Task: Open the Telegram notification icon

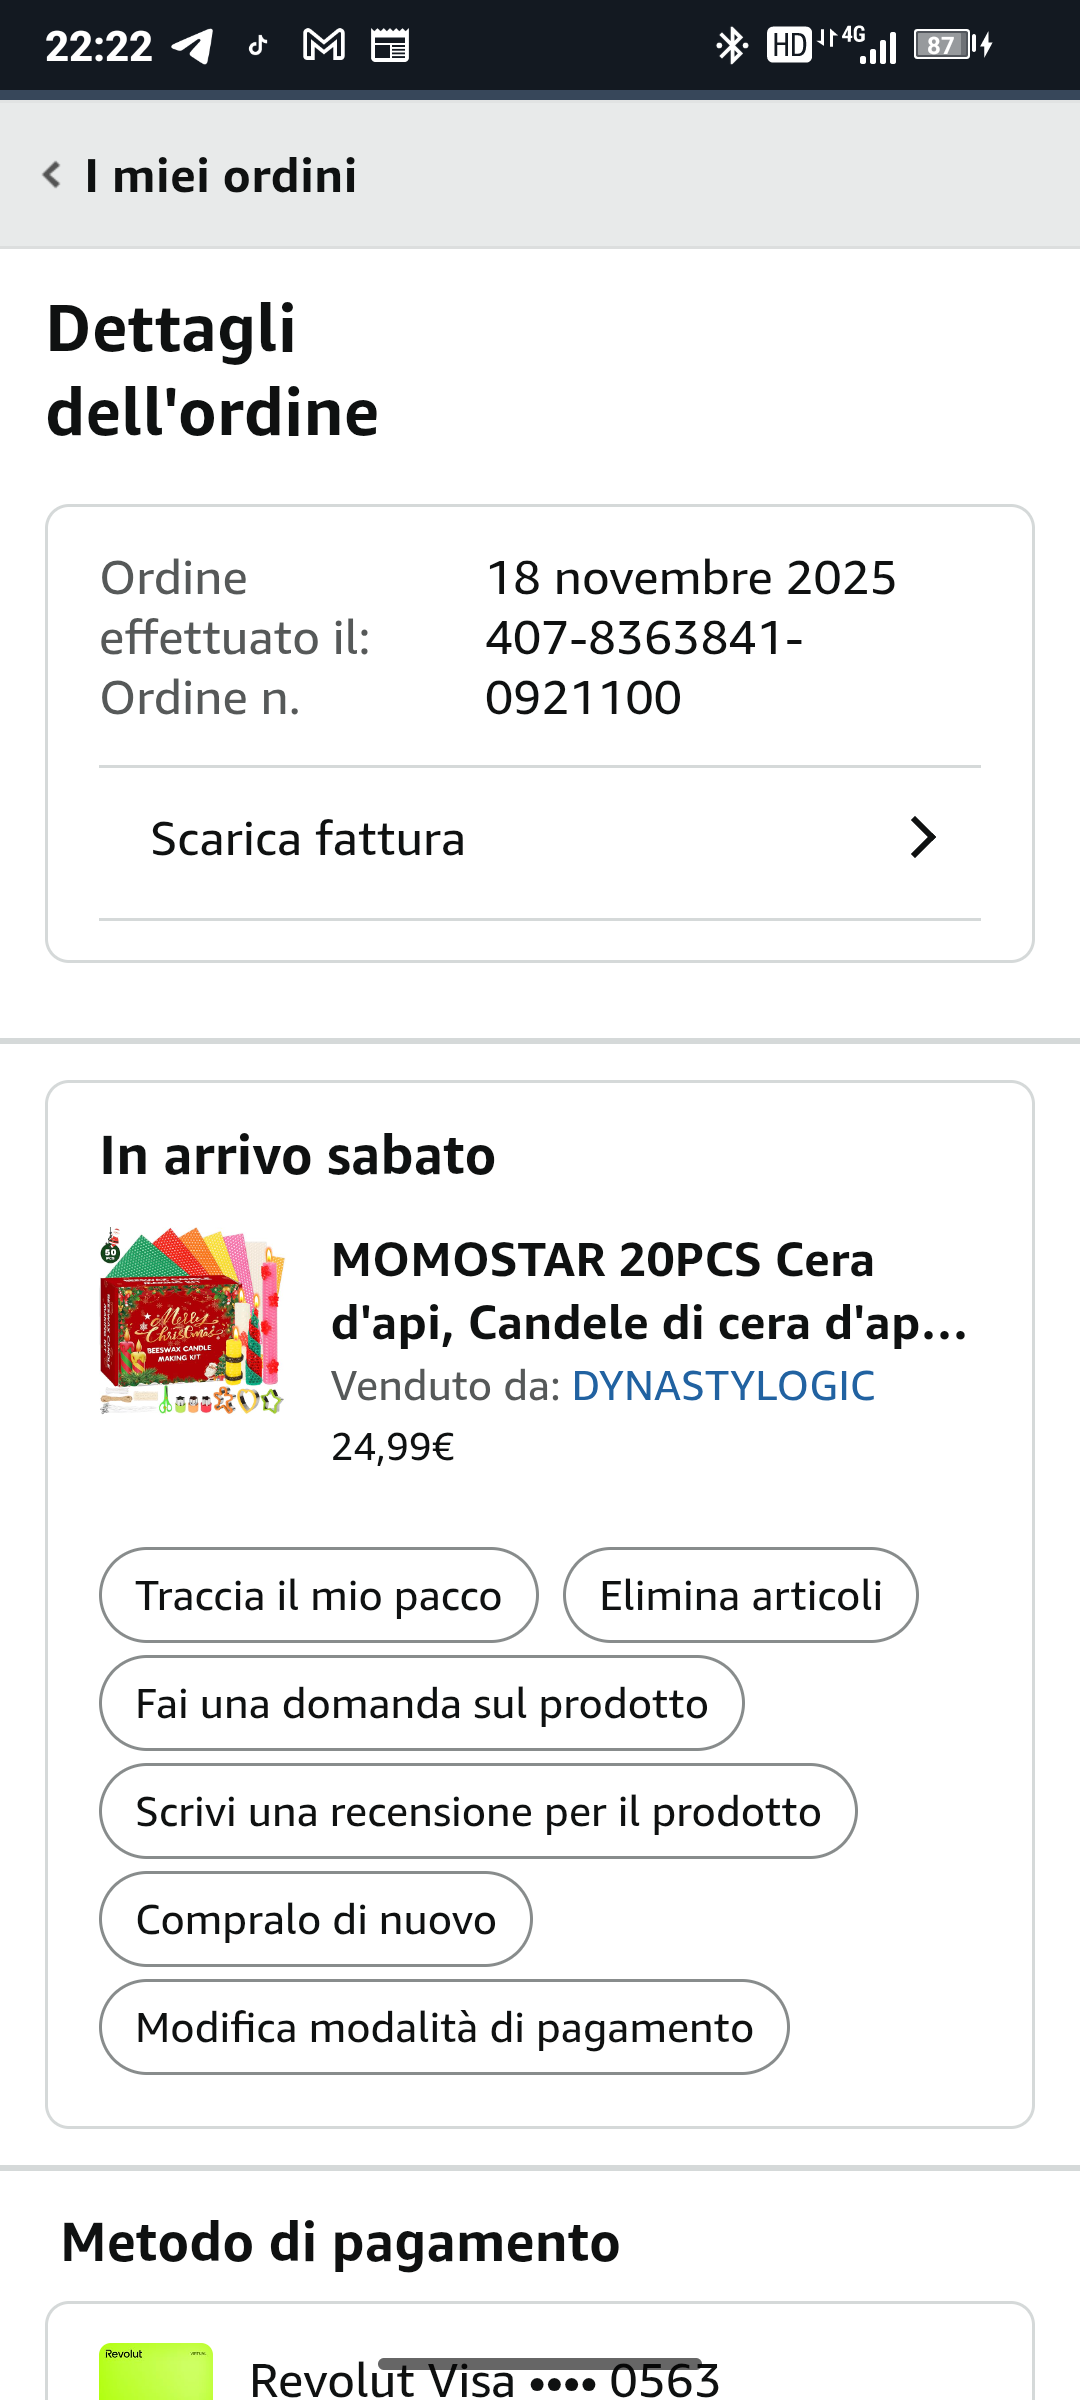Action: pyautogui.click(x=192, y=46)
